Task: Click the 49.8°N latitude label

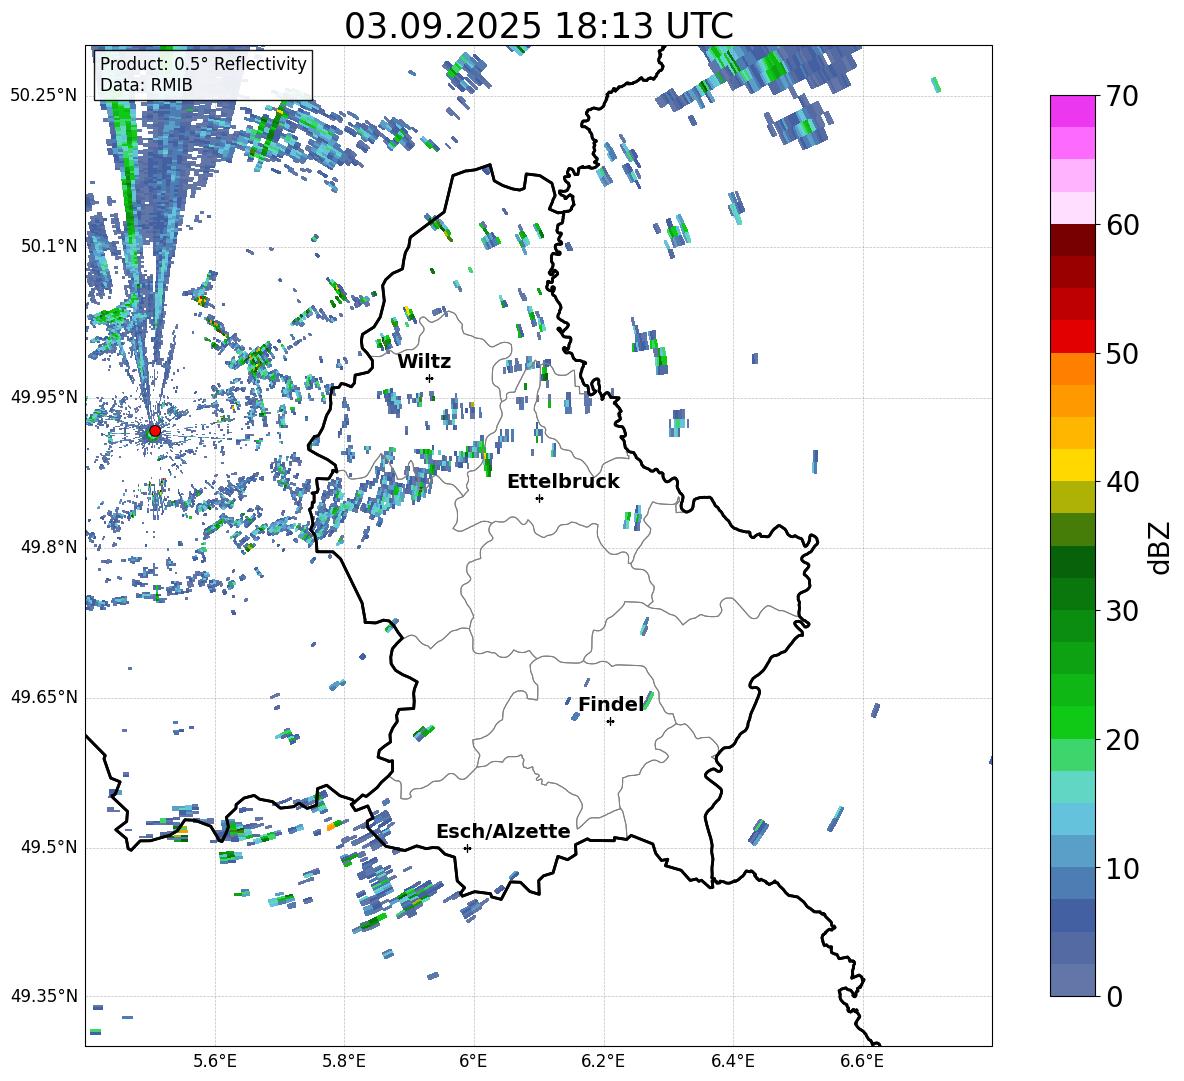Action: pyautogui.click(x=50, y=547)
